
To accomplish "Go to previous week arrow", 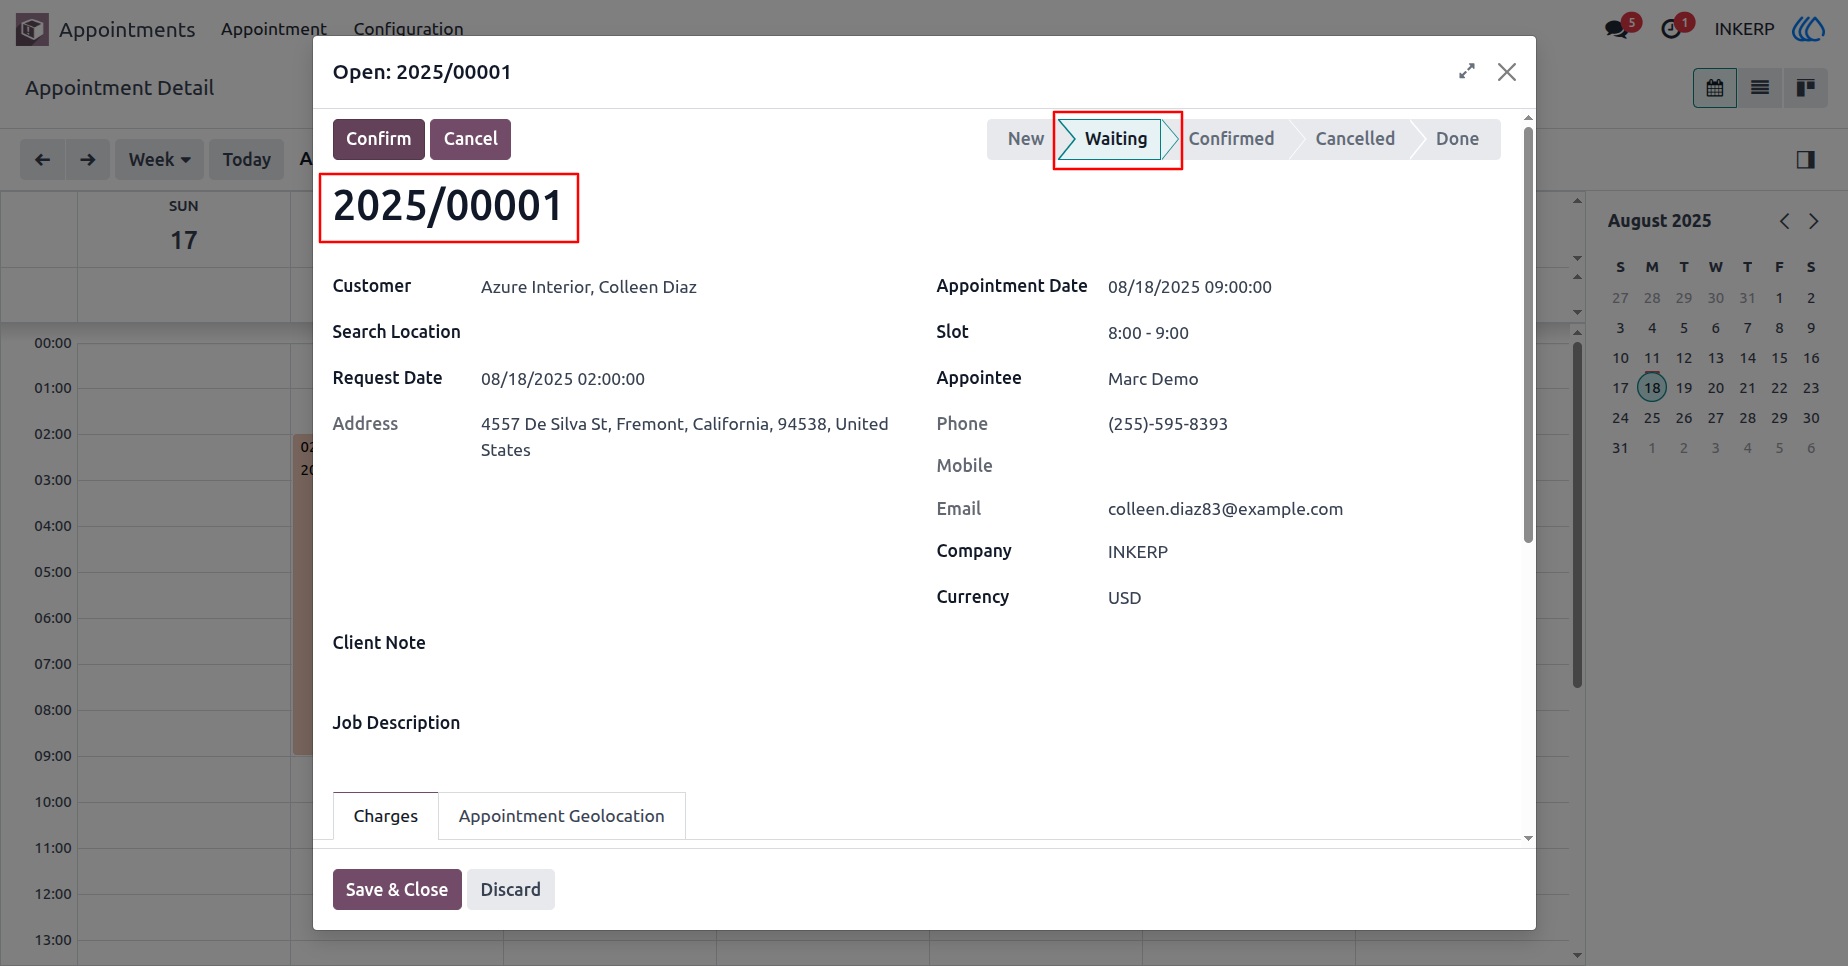I will pos(42,160).
